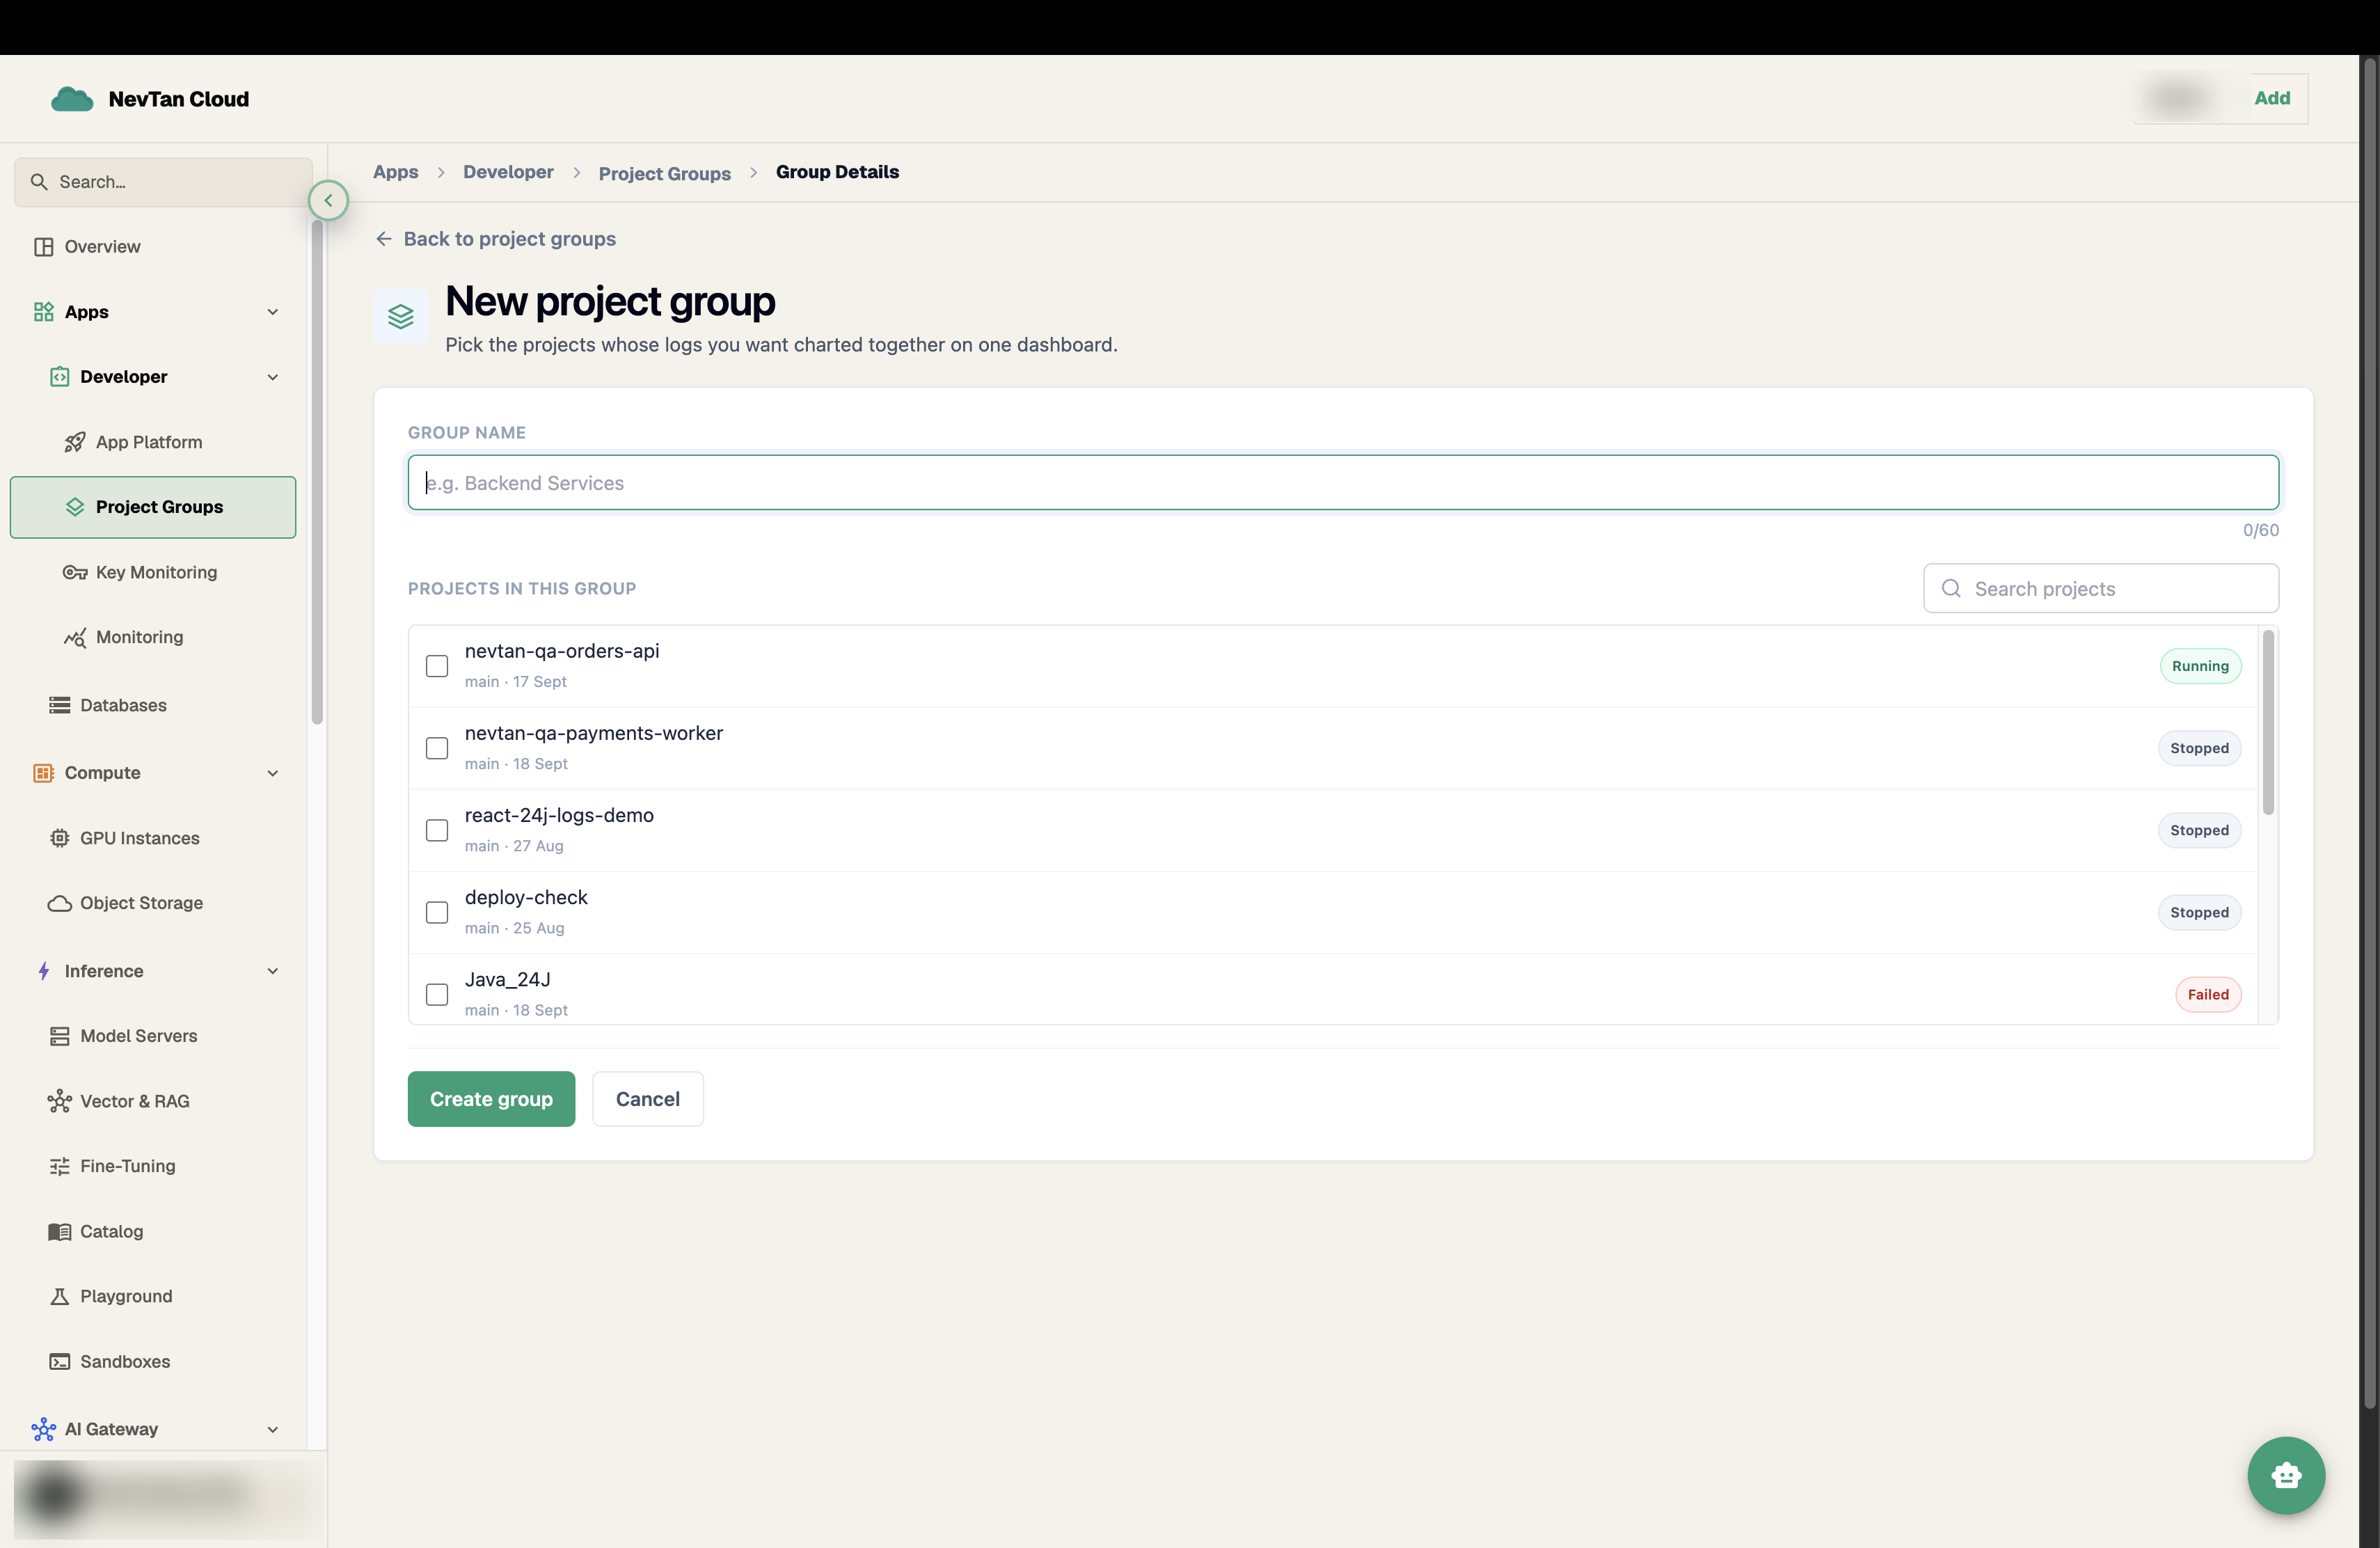Go to Project Groups breadcrumb
This screenshot has height=1548, width=2380.
665,174
